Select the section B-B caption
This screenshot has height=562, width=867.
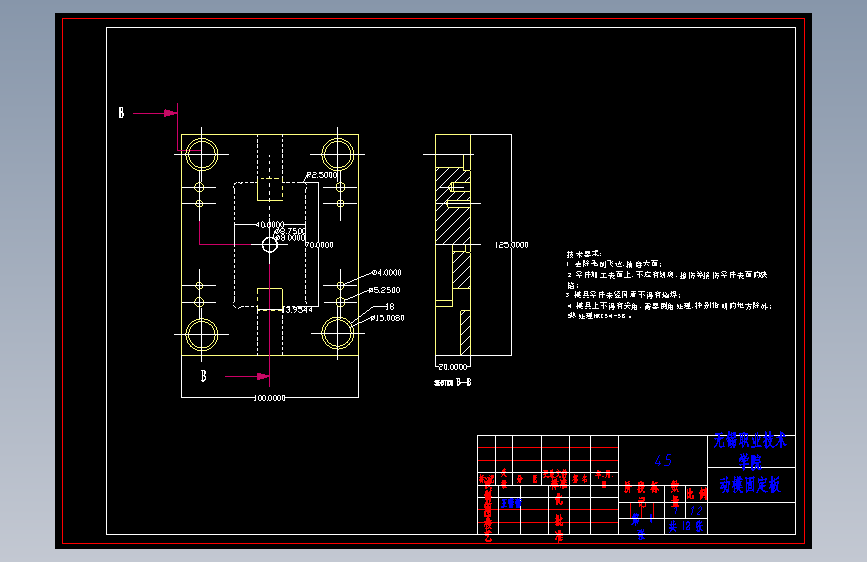tap(453, 382)
